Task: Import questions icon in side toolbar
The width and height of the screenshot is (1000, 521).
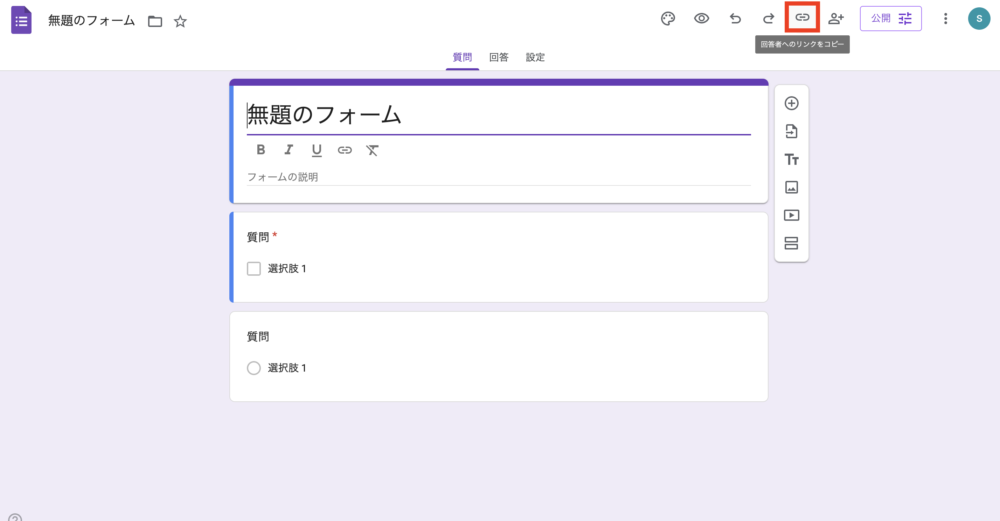Action: pos(791,131)
